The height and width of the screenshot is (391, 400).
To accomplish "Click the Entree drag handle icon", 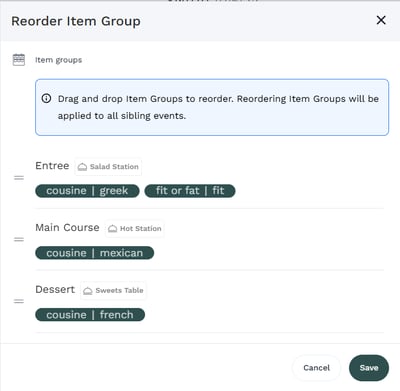I will (19, 178).
